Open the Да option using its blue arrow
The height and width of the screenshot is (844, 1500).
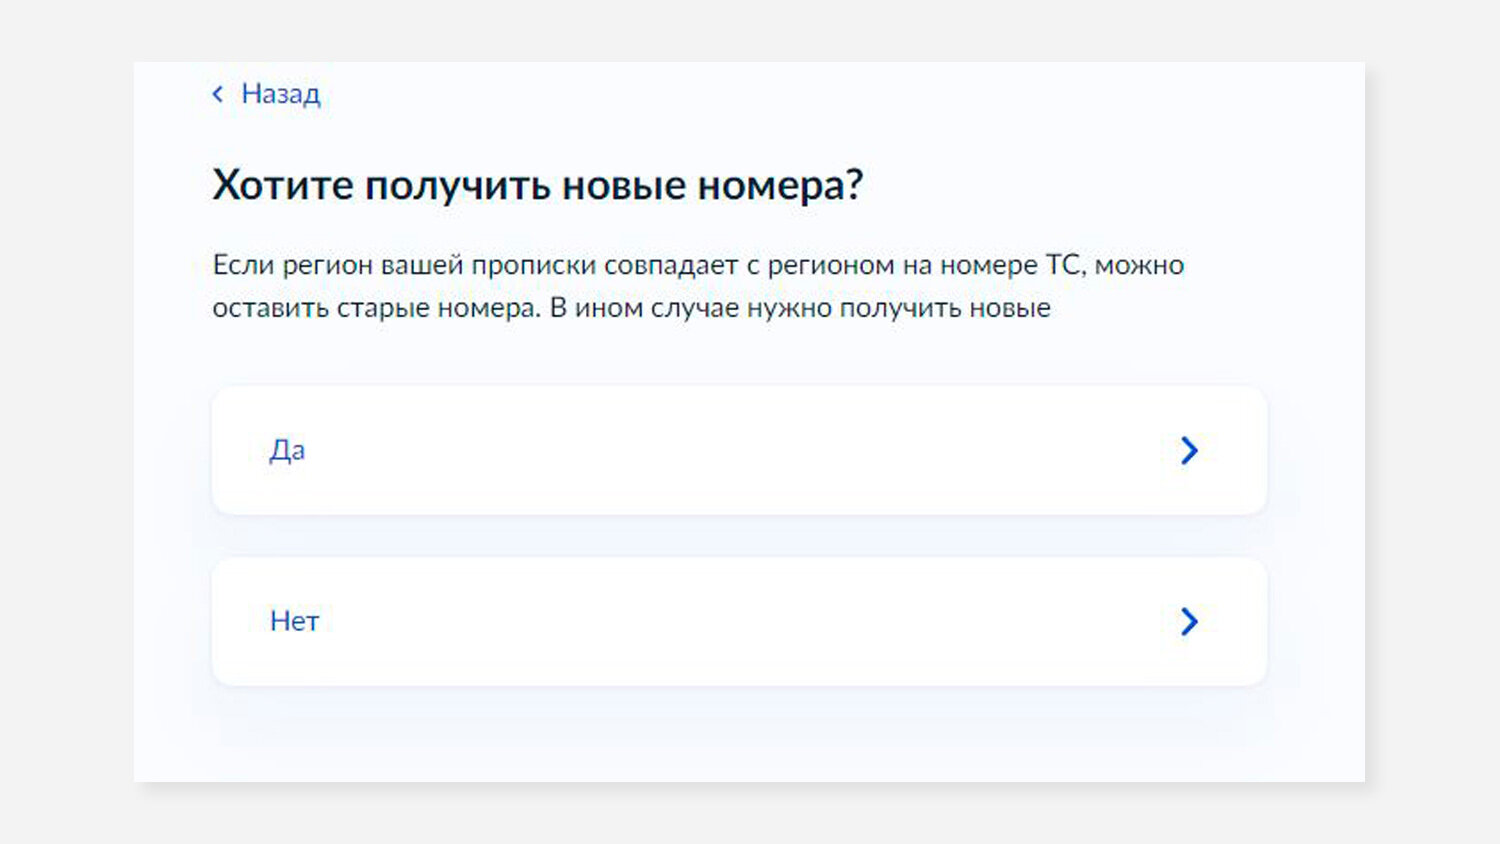tap(1189, 450)
